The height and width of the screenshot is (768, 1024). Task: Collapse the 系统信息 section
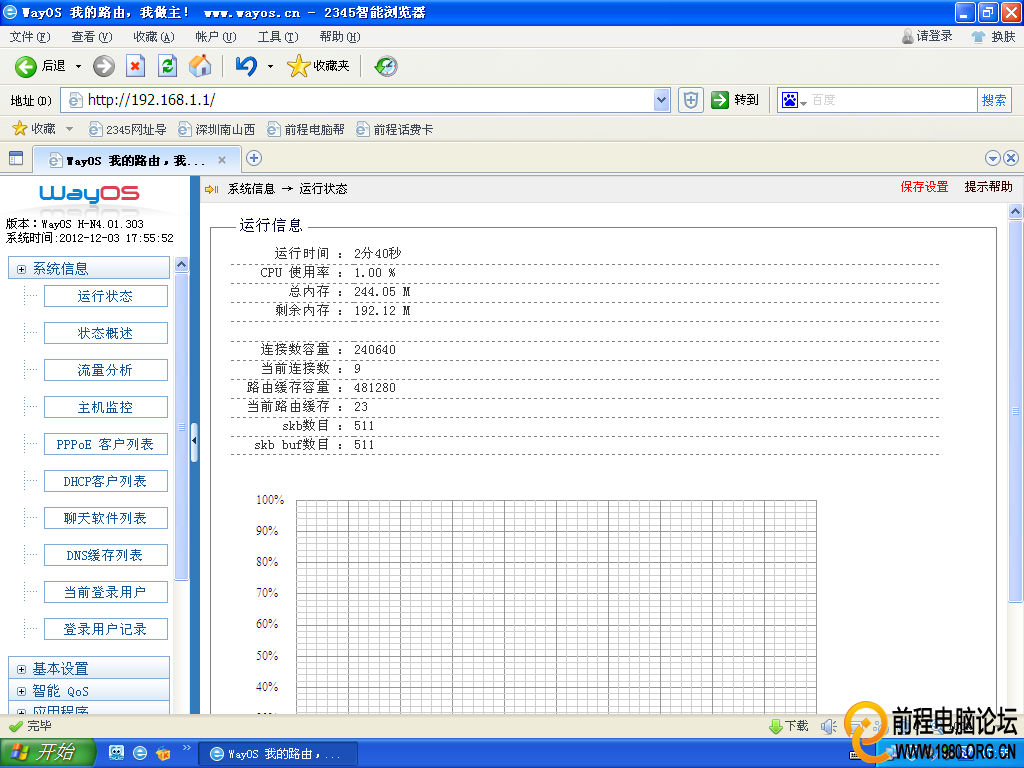(x=21, y=269)
